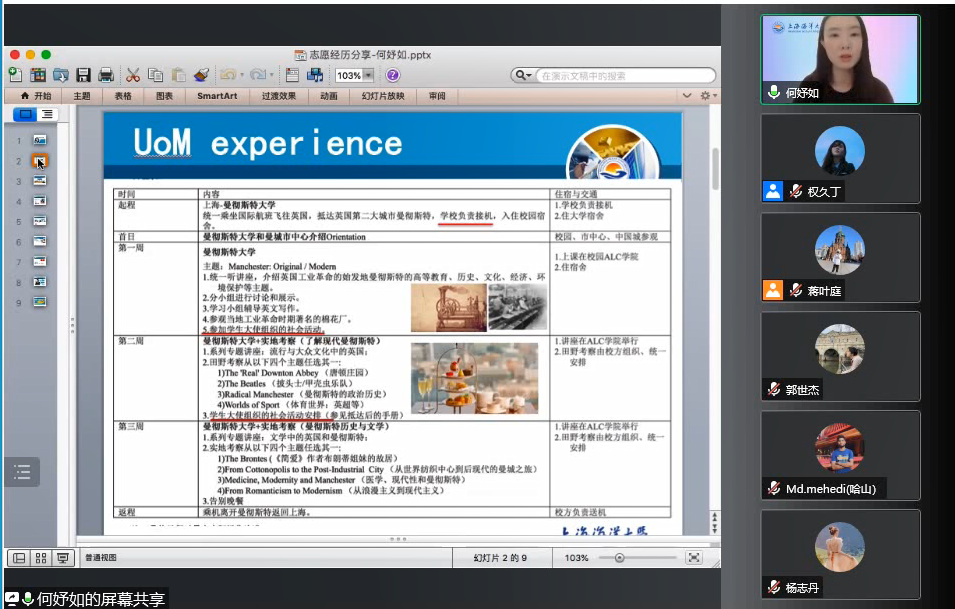This screenshot has width=955, height=609.
Task: Cut selection with the scissors icon
Action: tap(133, 75)
